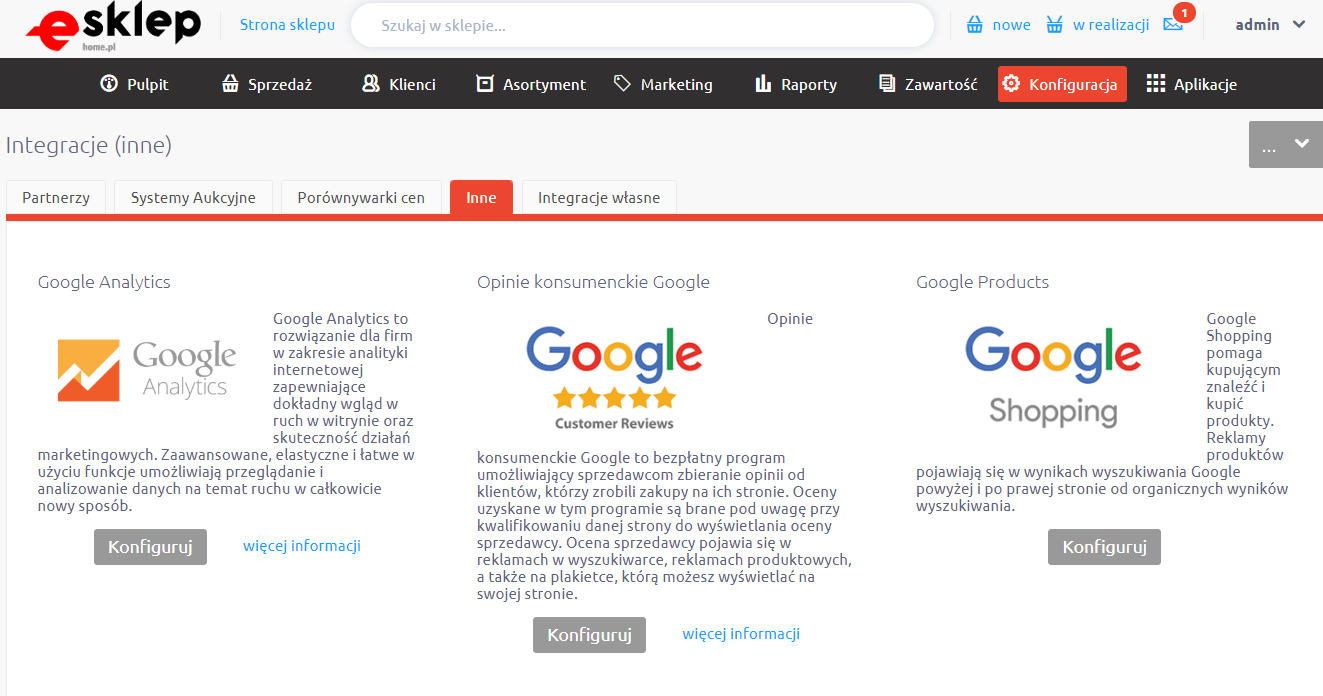Expand the admin account dropdown
Viewport: 1323px width, 696px height.
[x=1270, y=25]
